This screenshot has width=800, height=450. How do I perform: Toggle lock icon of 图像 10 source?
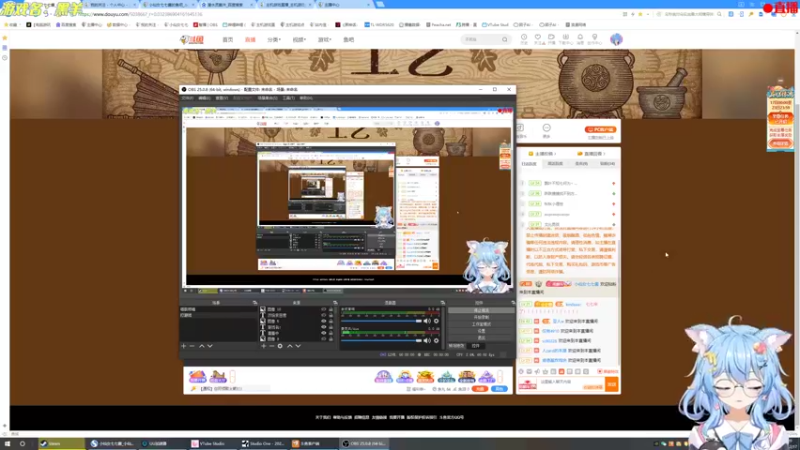331,309
